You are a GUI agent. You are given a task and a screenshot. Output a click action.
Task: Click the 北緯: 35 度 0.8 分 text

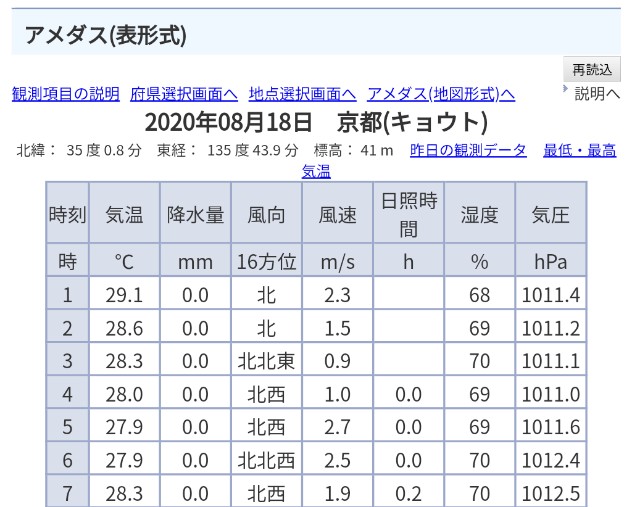point(79,151)
